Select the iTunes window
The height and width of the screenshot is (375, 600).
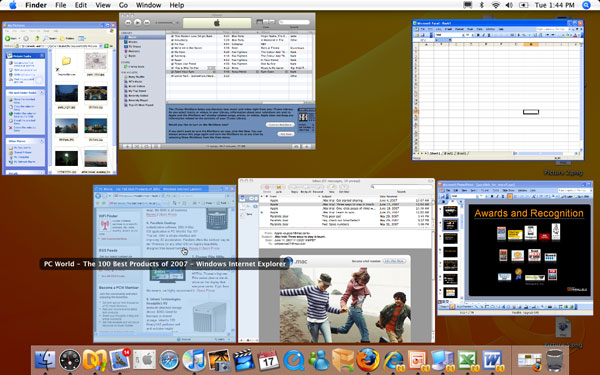tap(217, 81)
